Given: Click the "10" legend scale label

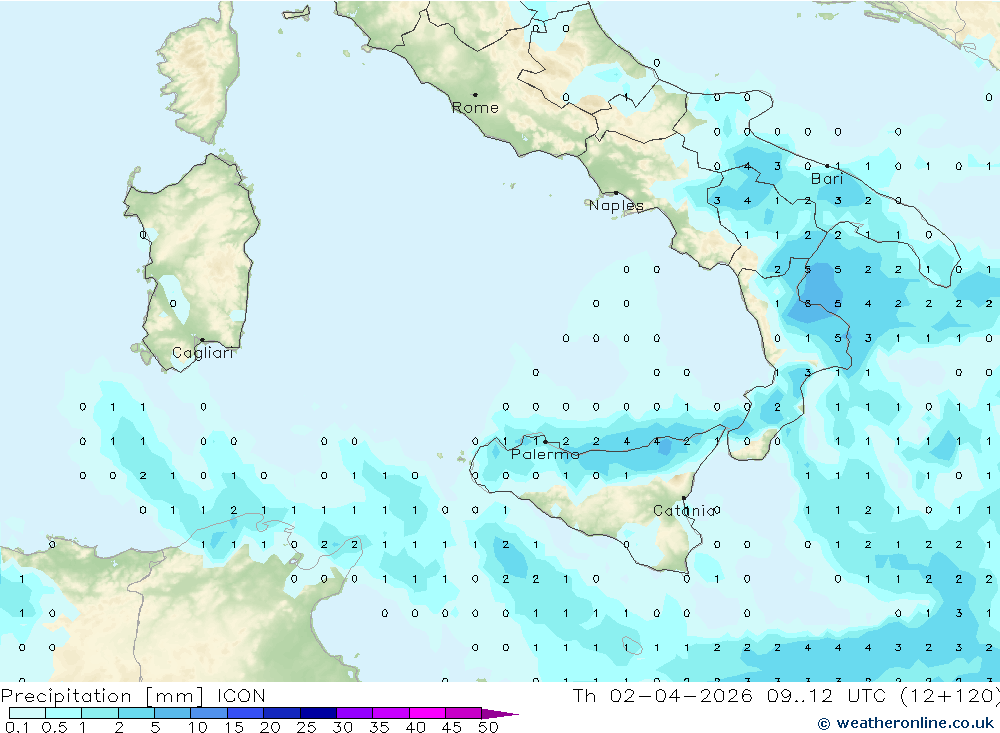Looking at the screenshot, I should [x=197, y=727].
